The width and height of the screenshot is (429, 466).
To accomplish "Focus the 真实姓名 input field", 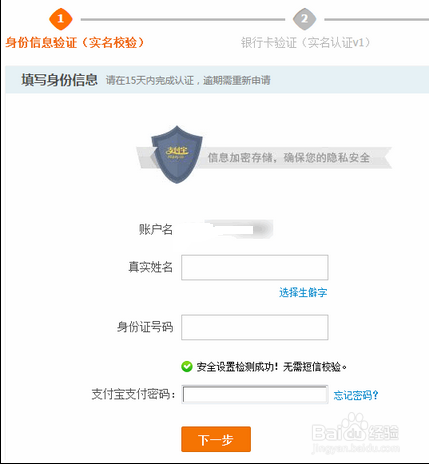I will tap(255, 267).
